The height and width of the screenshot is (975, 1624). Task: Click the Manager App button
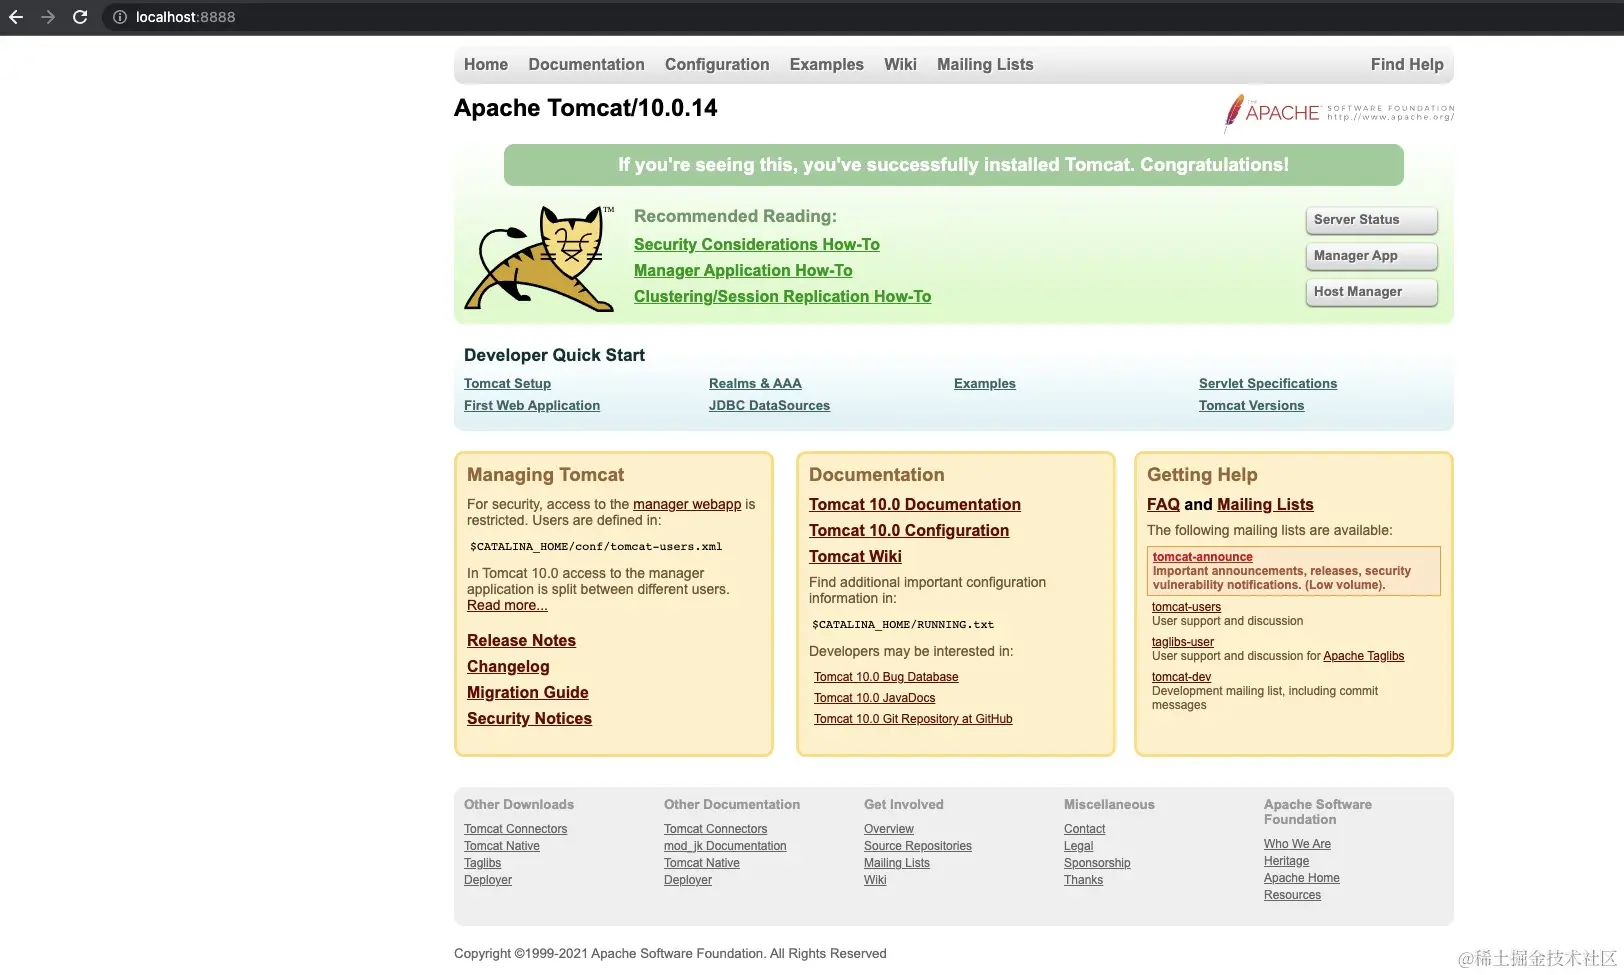(x=1371, y=256)
